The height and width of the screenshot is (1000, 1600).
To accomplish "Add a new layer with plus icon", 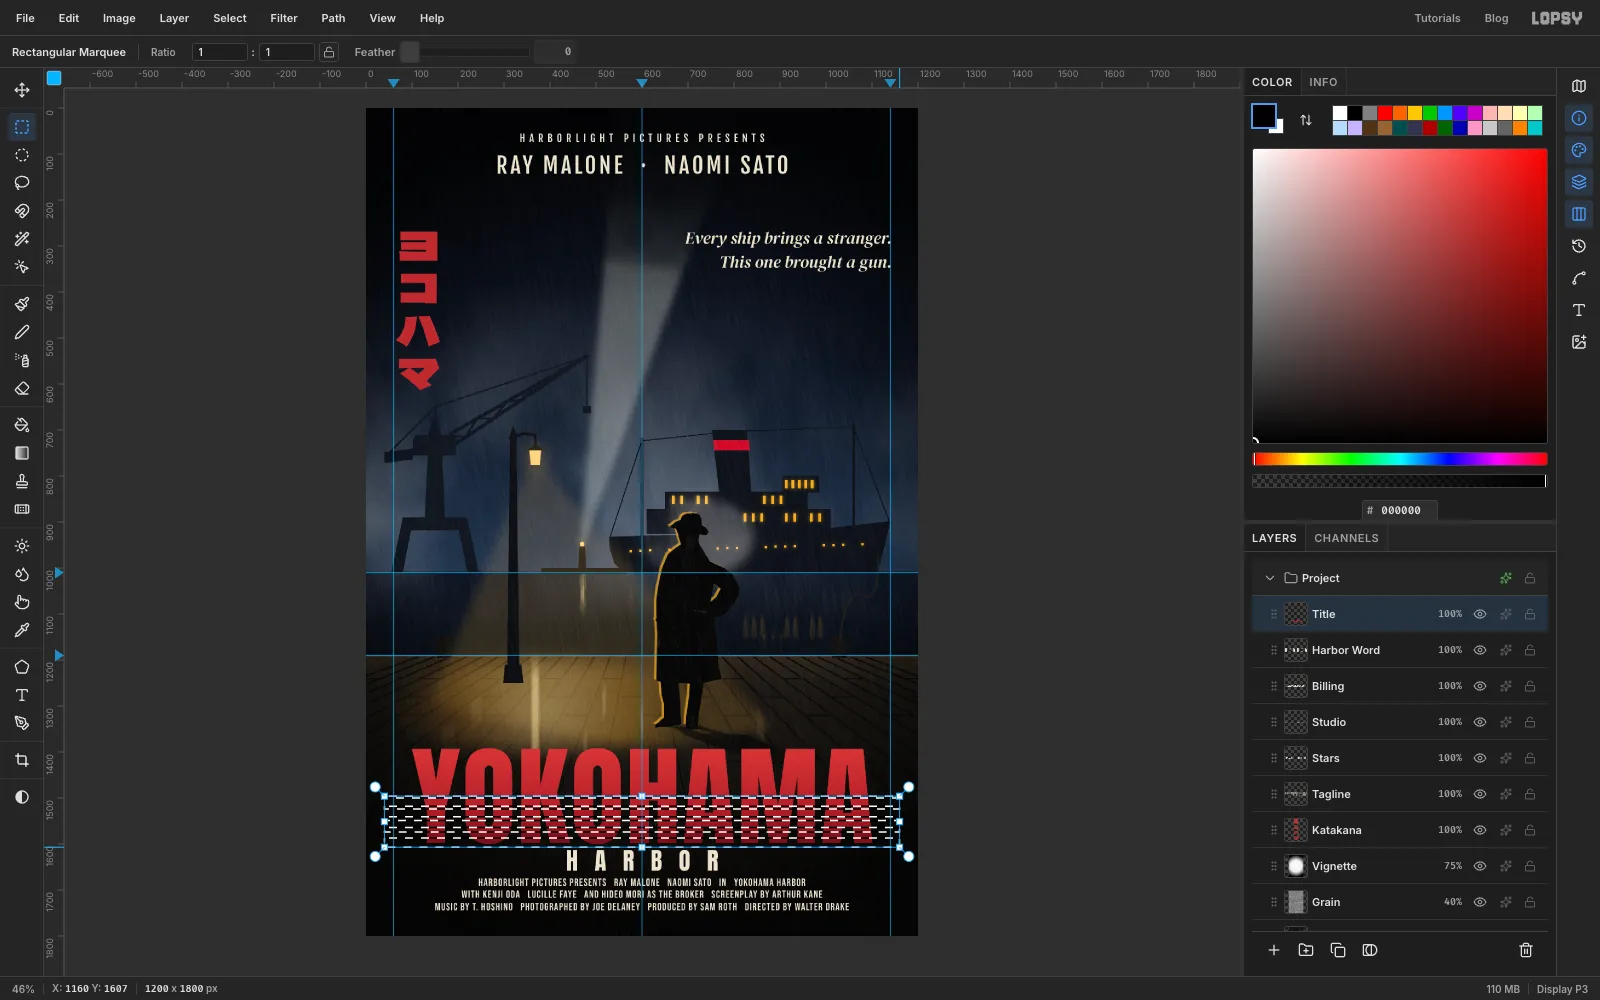I will tap(1274, 950).
